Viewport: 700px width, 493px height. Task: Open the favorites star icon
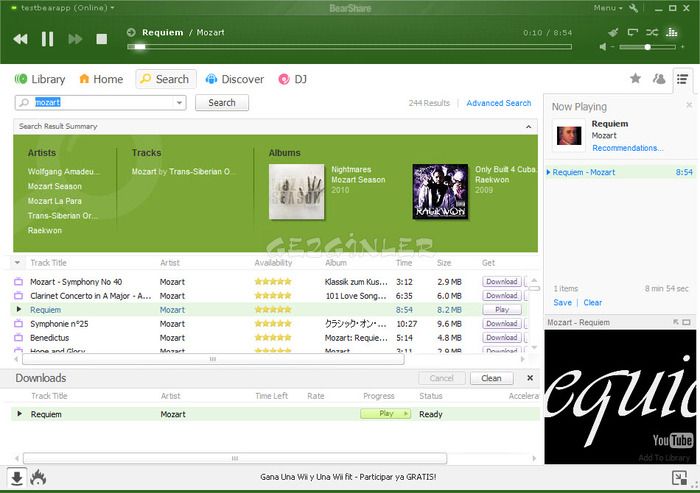635,79
